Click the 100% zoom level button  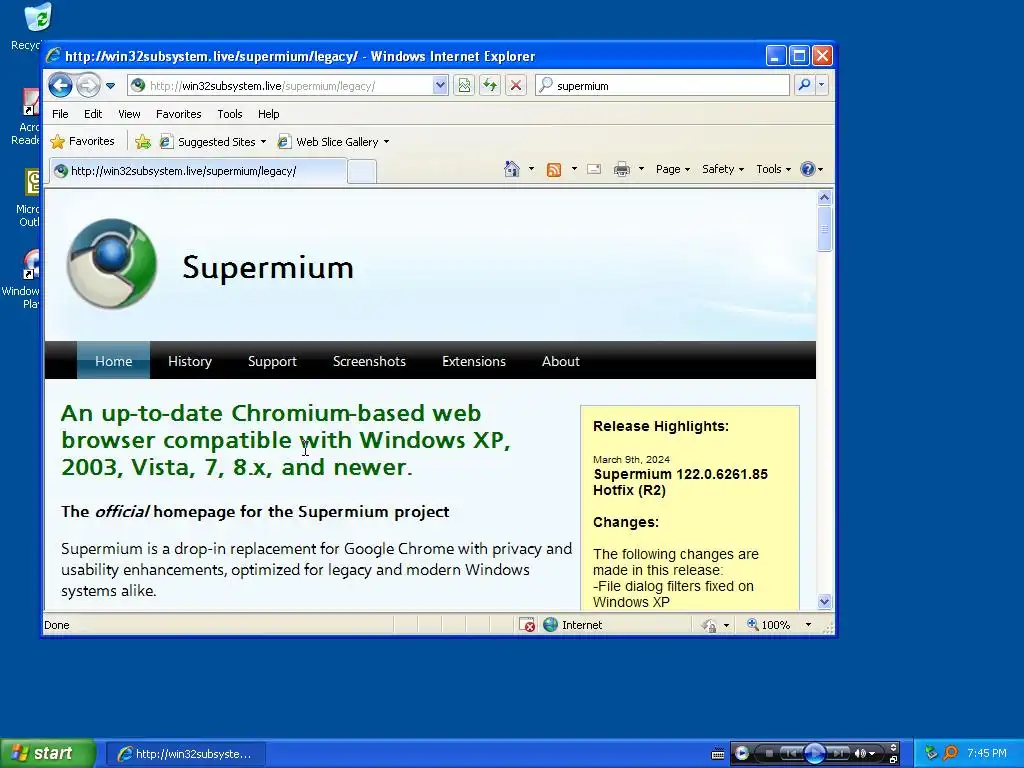pyautogui.click(x=768, y=625)
